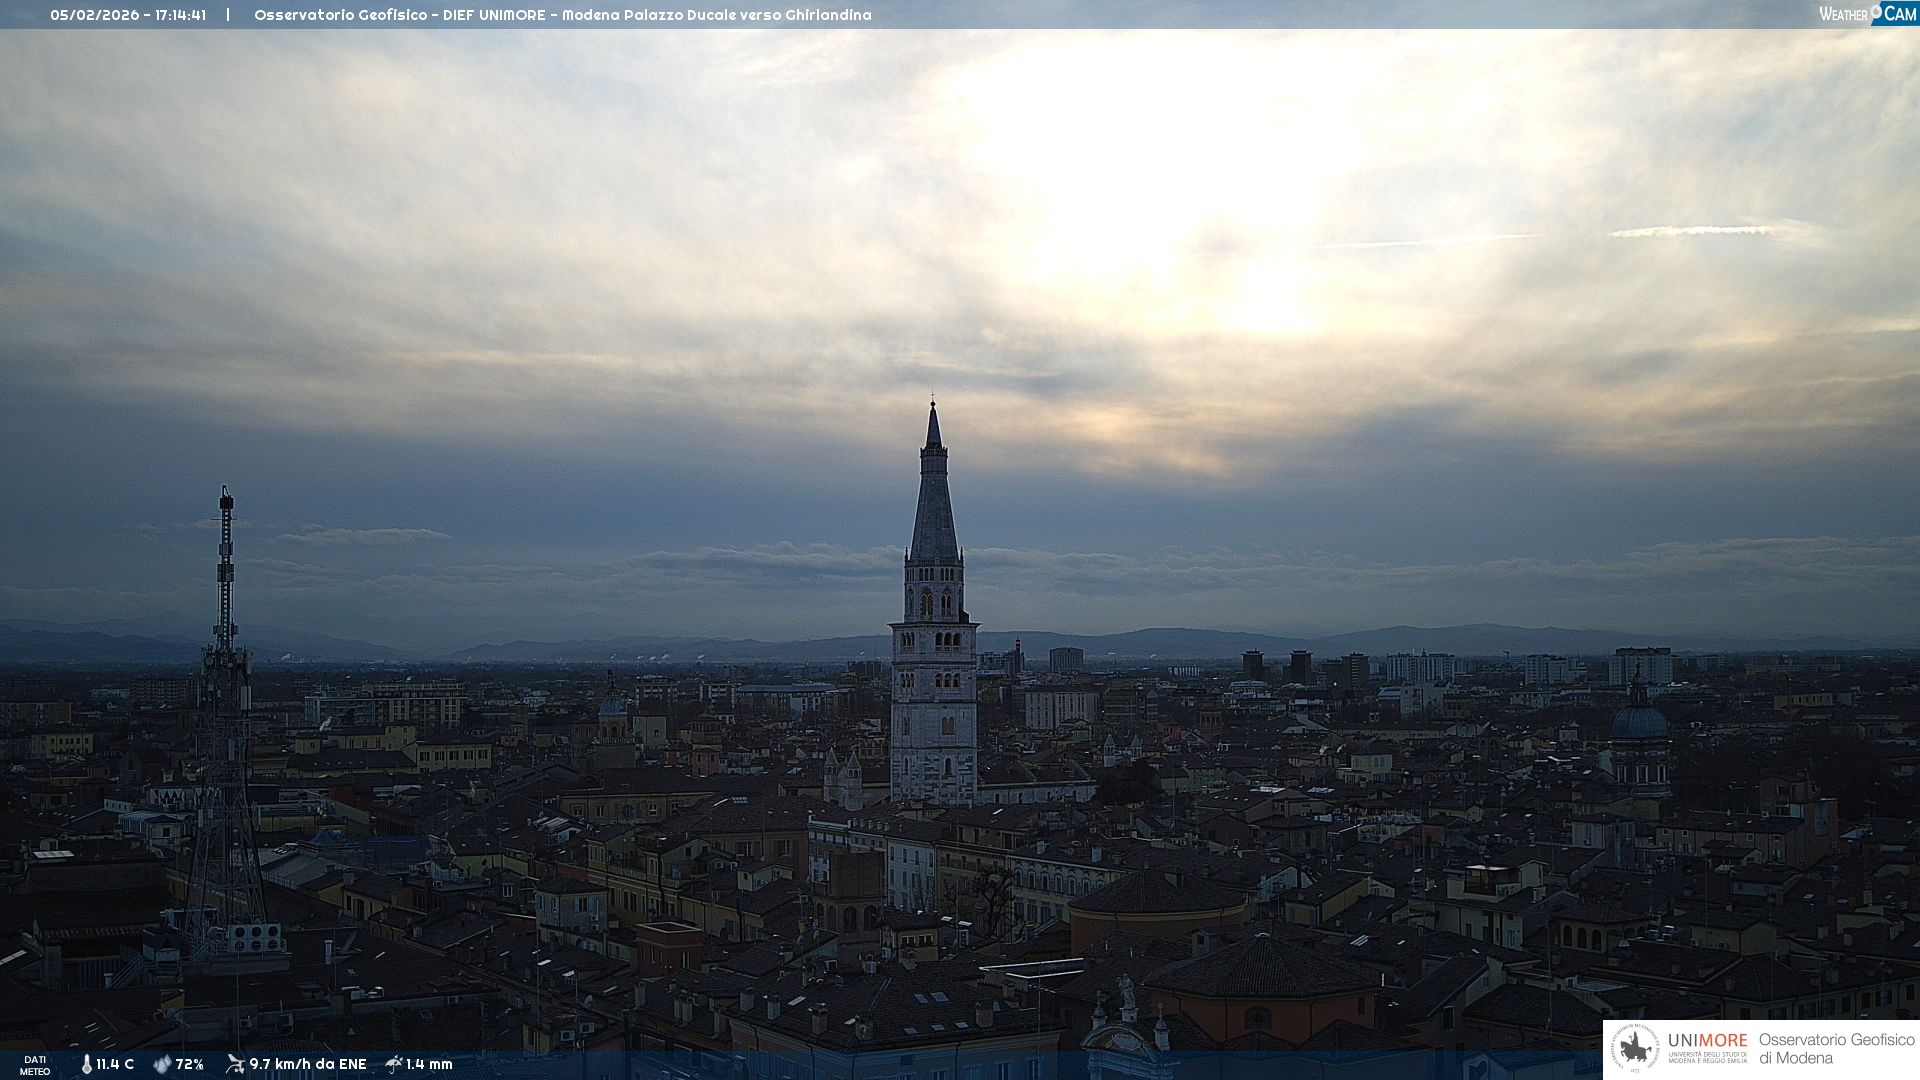Click the 05/02/2026 date stamp

95,15
